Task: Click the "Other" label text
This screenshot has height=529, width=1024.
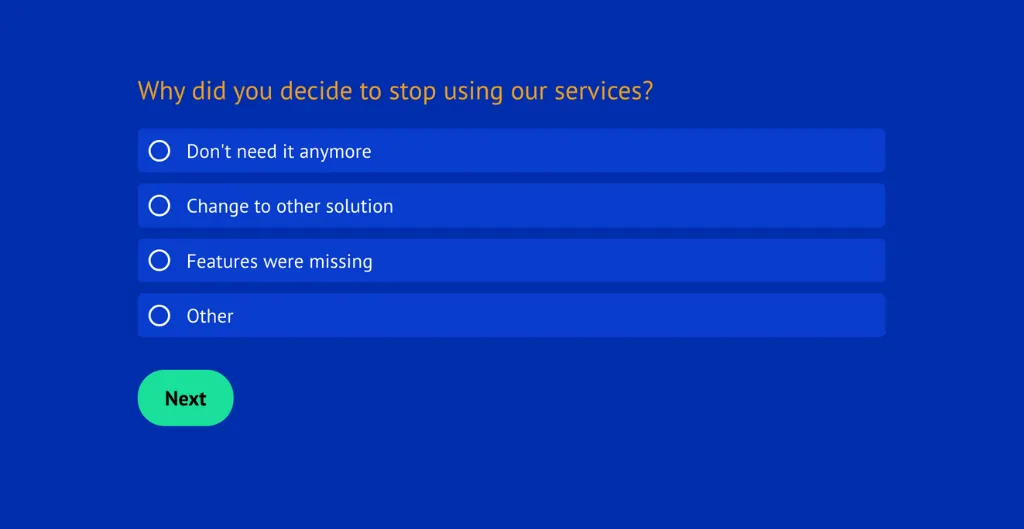Action: (210, 316)
